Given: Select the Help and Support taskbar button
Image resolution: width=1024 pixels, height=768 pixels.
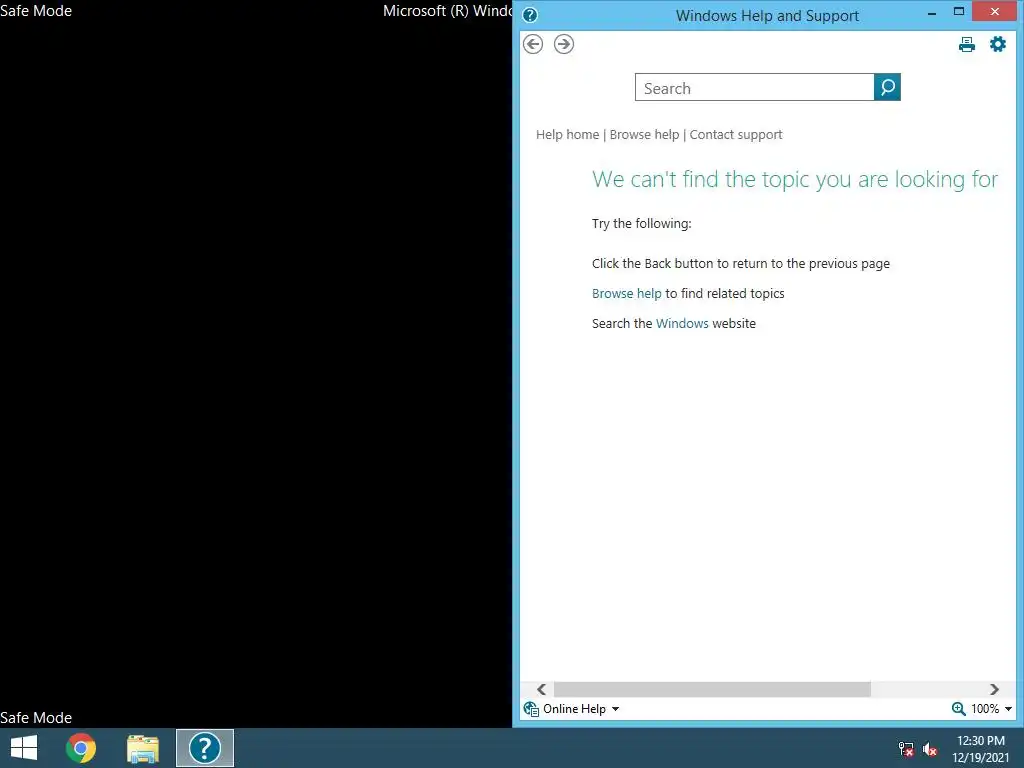Looking at the screenshot, I should coord(204,748).
